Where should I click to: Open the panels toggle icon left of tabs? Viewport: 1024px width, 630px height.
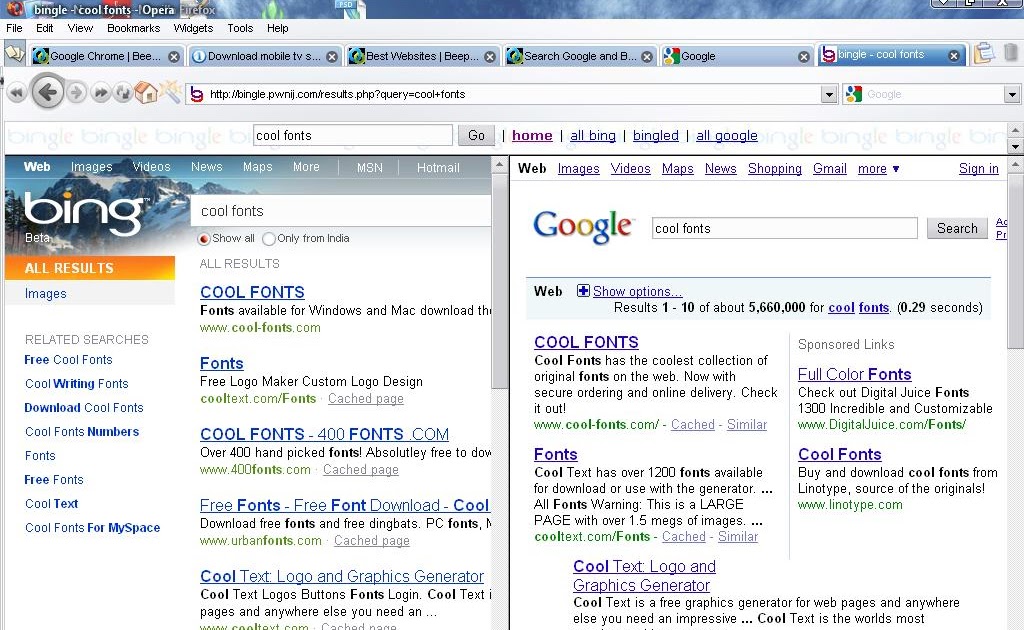click(x=14, y=54)
